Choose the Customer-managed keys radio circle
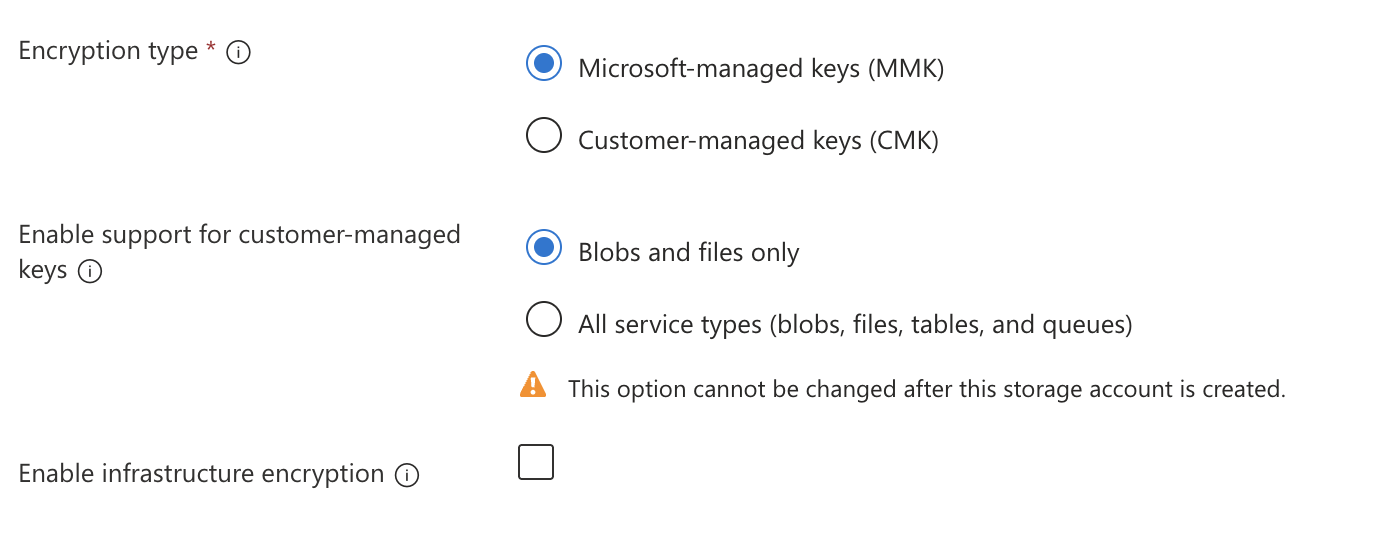1374x540 pixels. tap(544, 135)
